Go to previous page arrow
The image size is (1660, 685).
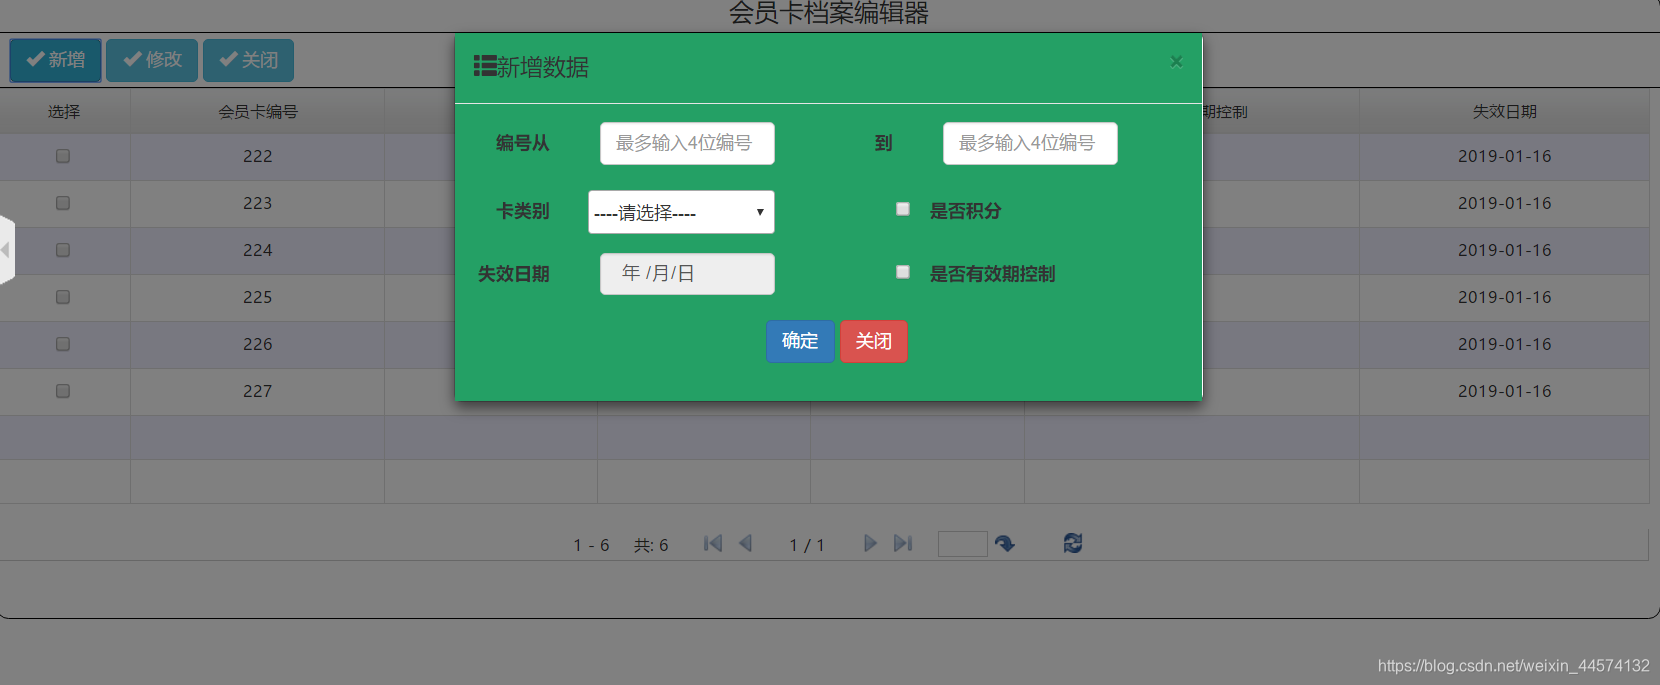(745, 543)
